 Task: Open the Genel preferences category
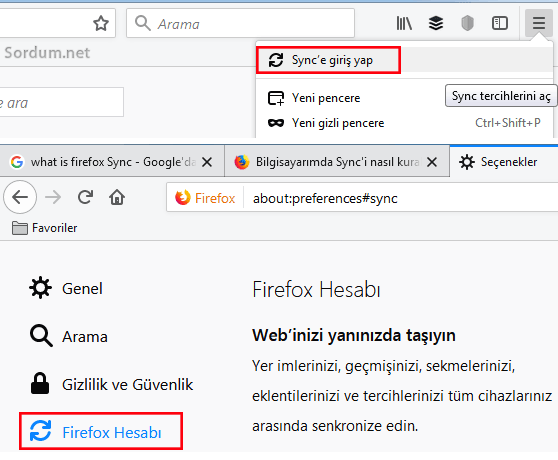(x=66, y=288)
